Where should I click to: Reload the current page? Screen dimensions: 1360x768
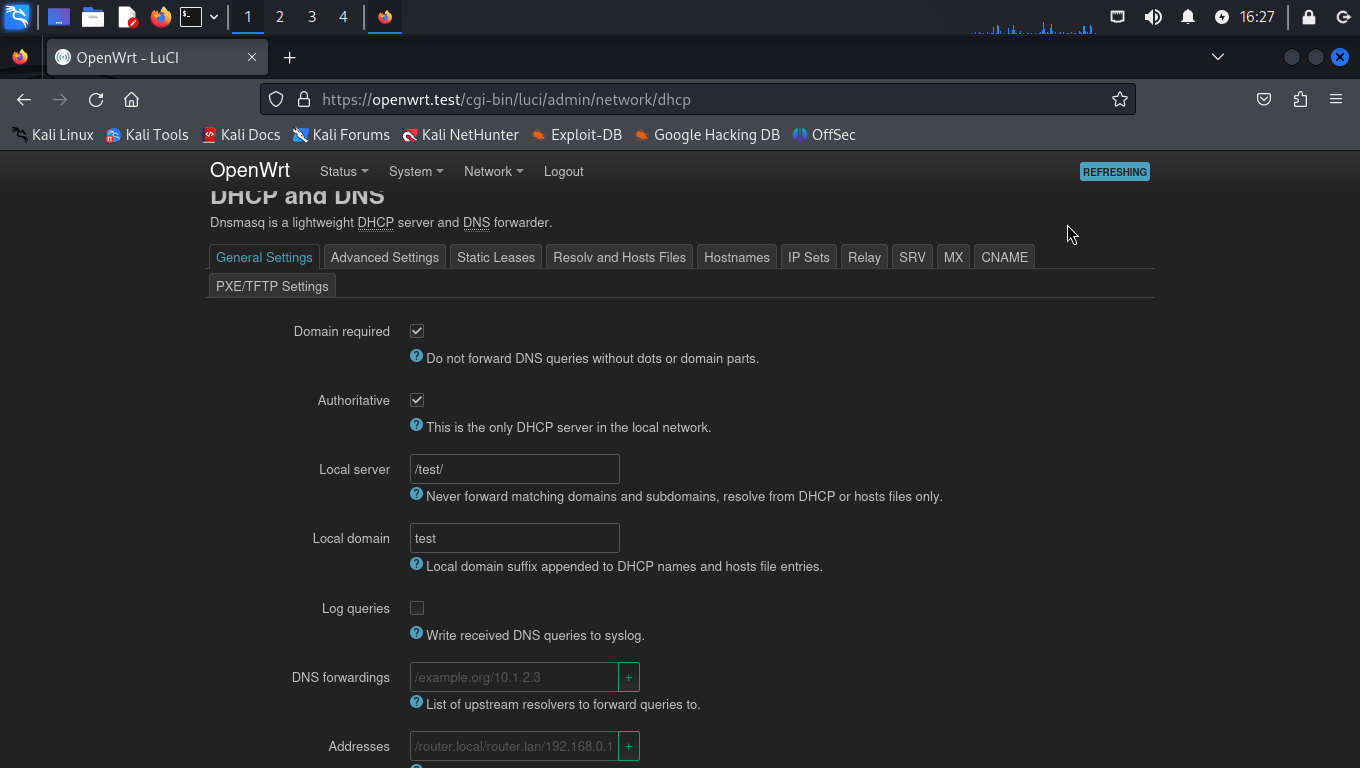pyautogui.click(x=96, y=99)
